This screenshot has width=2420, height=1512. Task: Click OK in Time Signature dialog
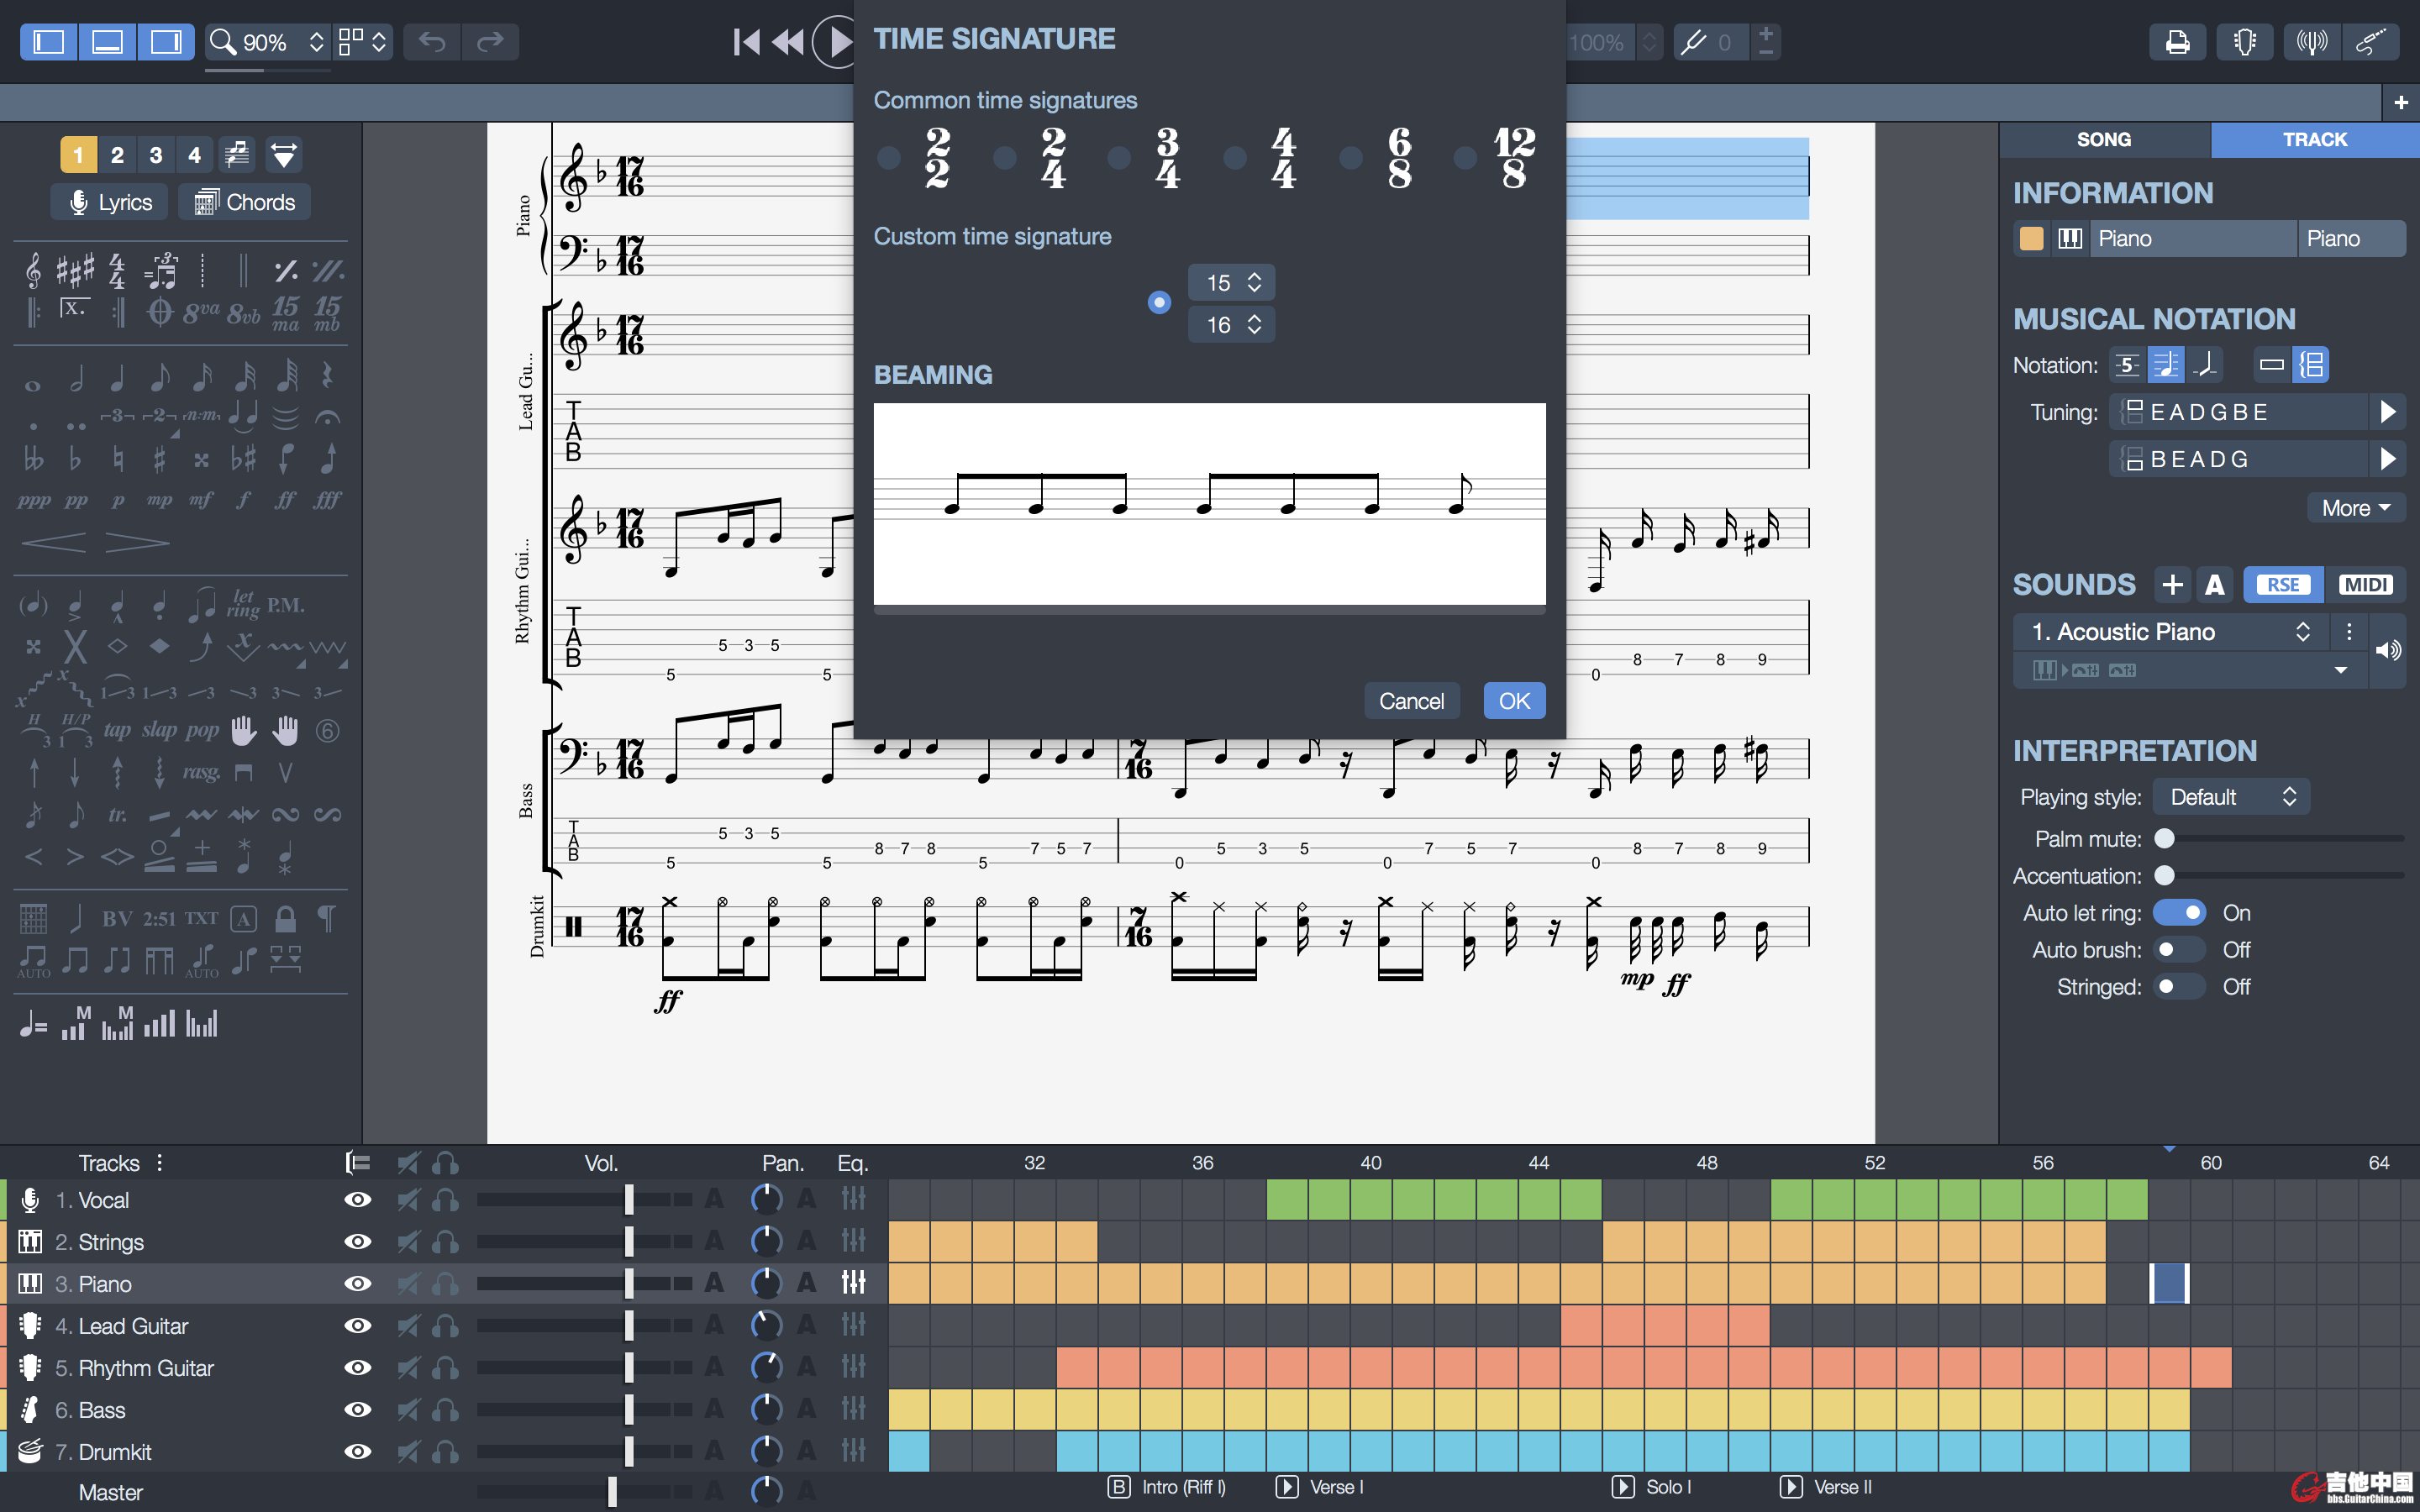coord(1513,701)
